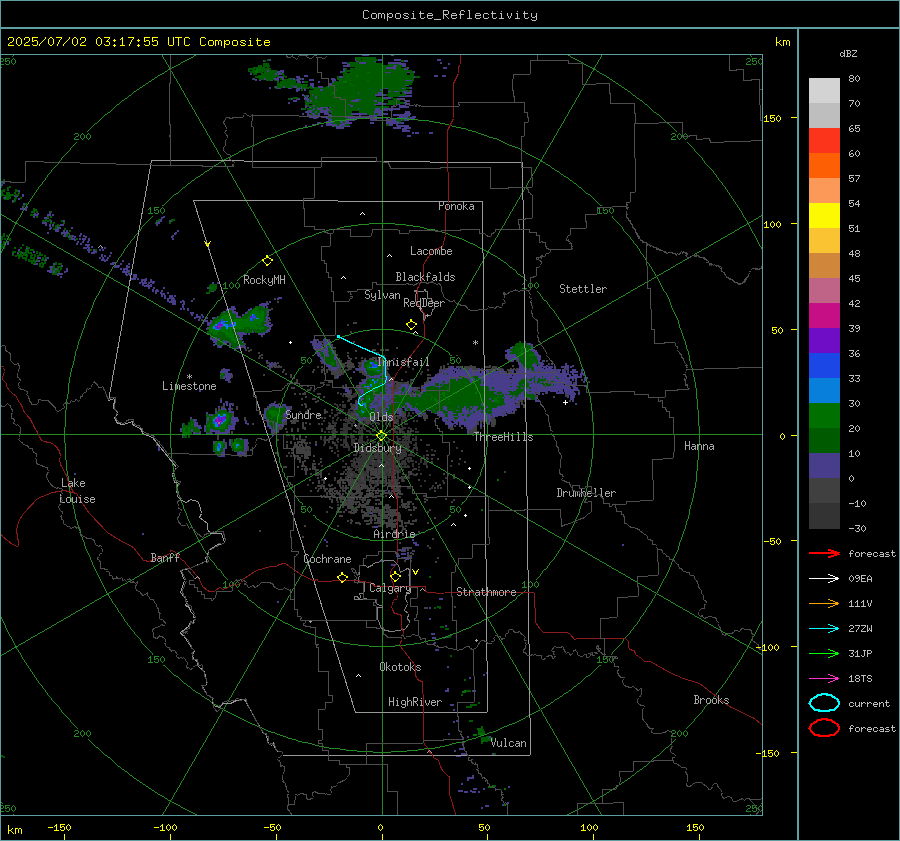Click the red 65 dBZ swatch
Viewport: 900px width, 841px height.
(824, 141)
